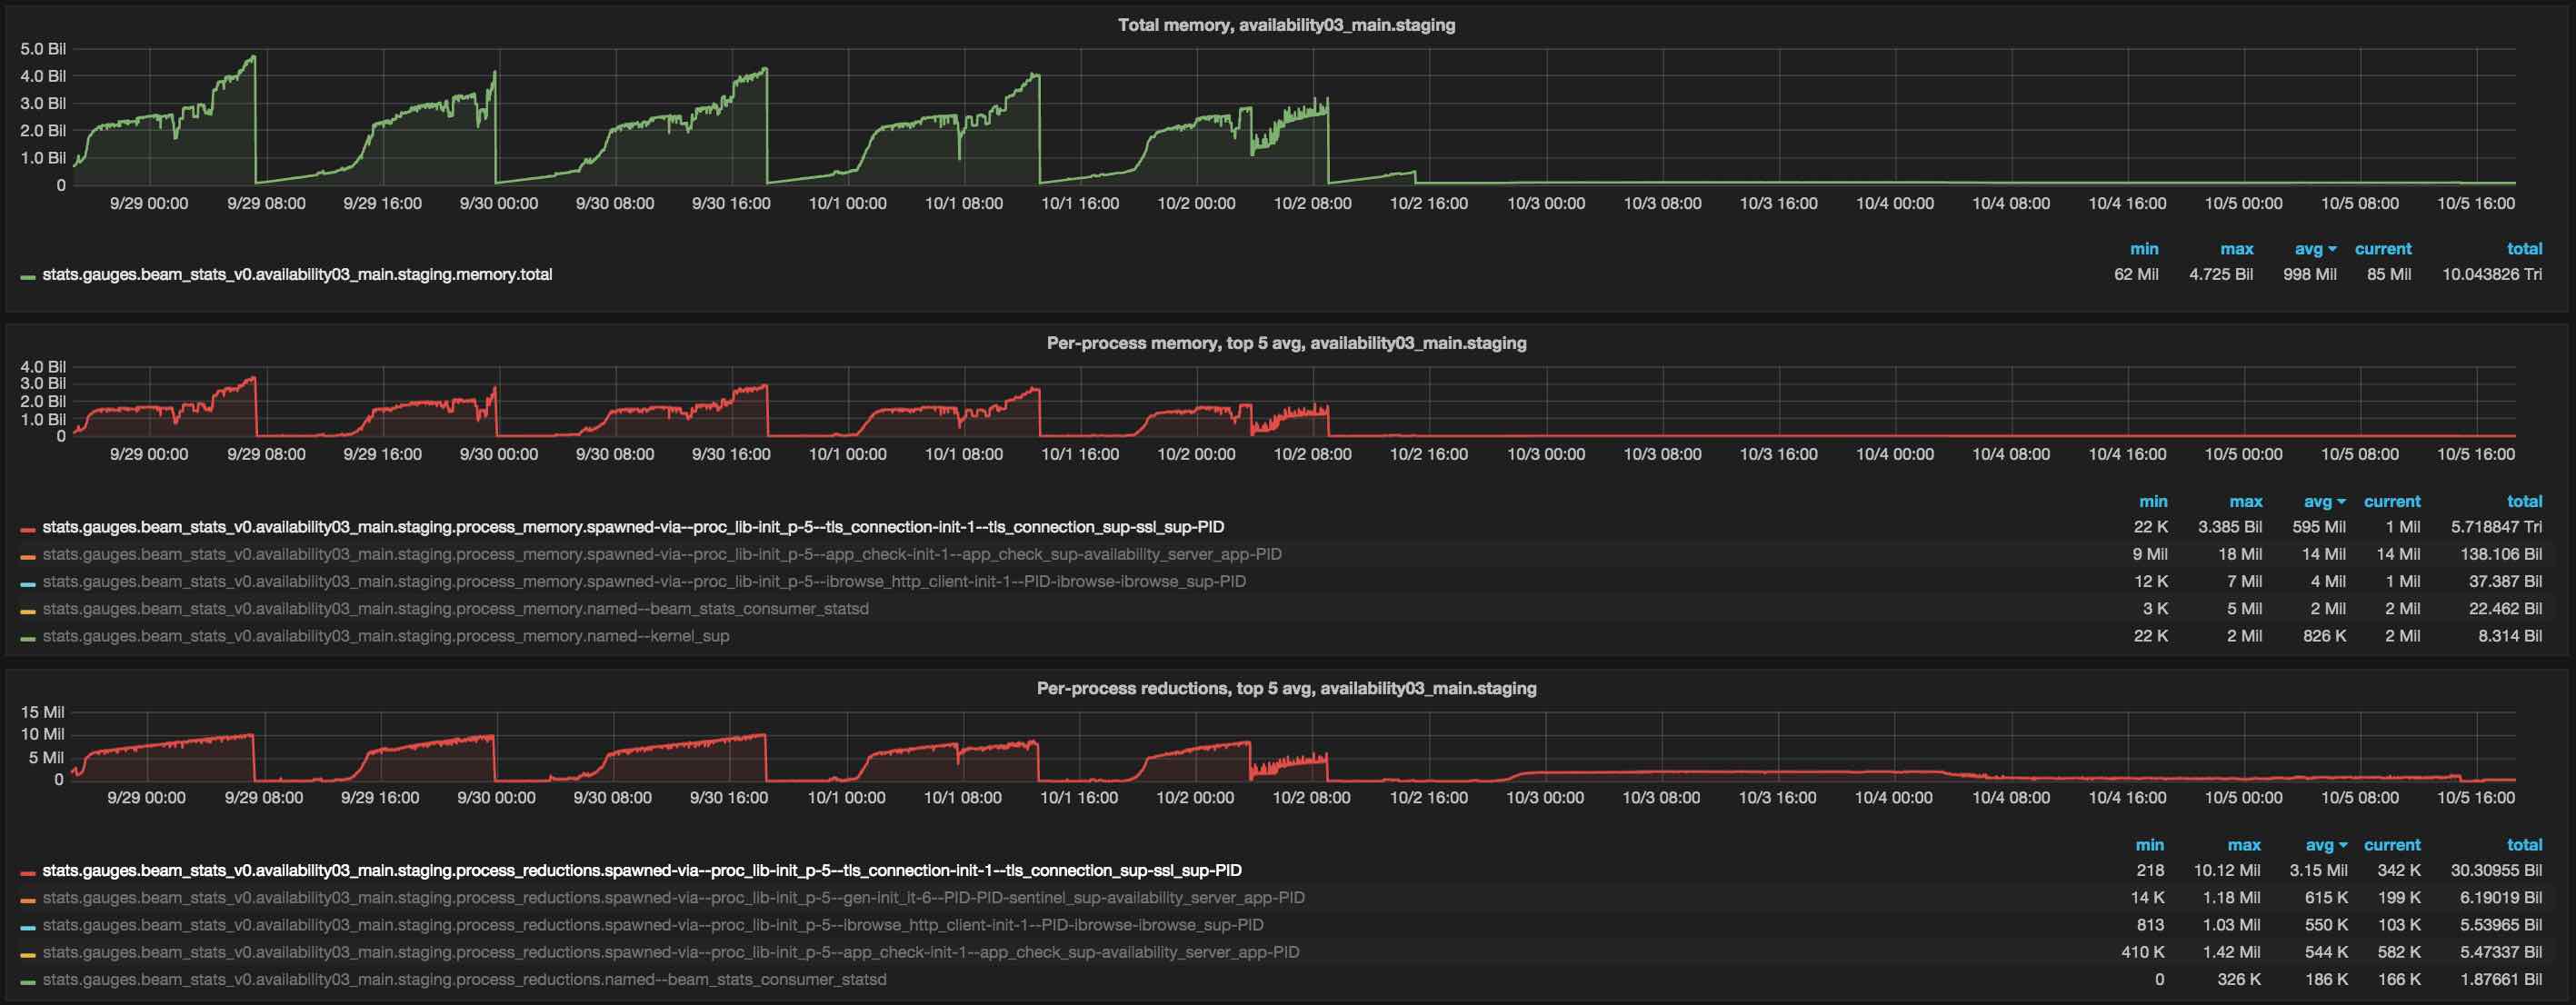Sort Per-process memory legend by min column
2576x1005 pixels.
click(2153, 501)
